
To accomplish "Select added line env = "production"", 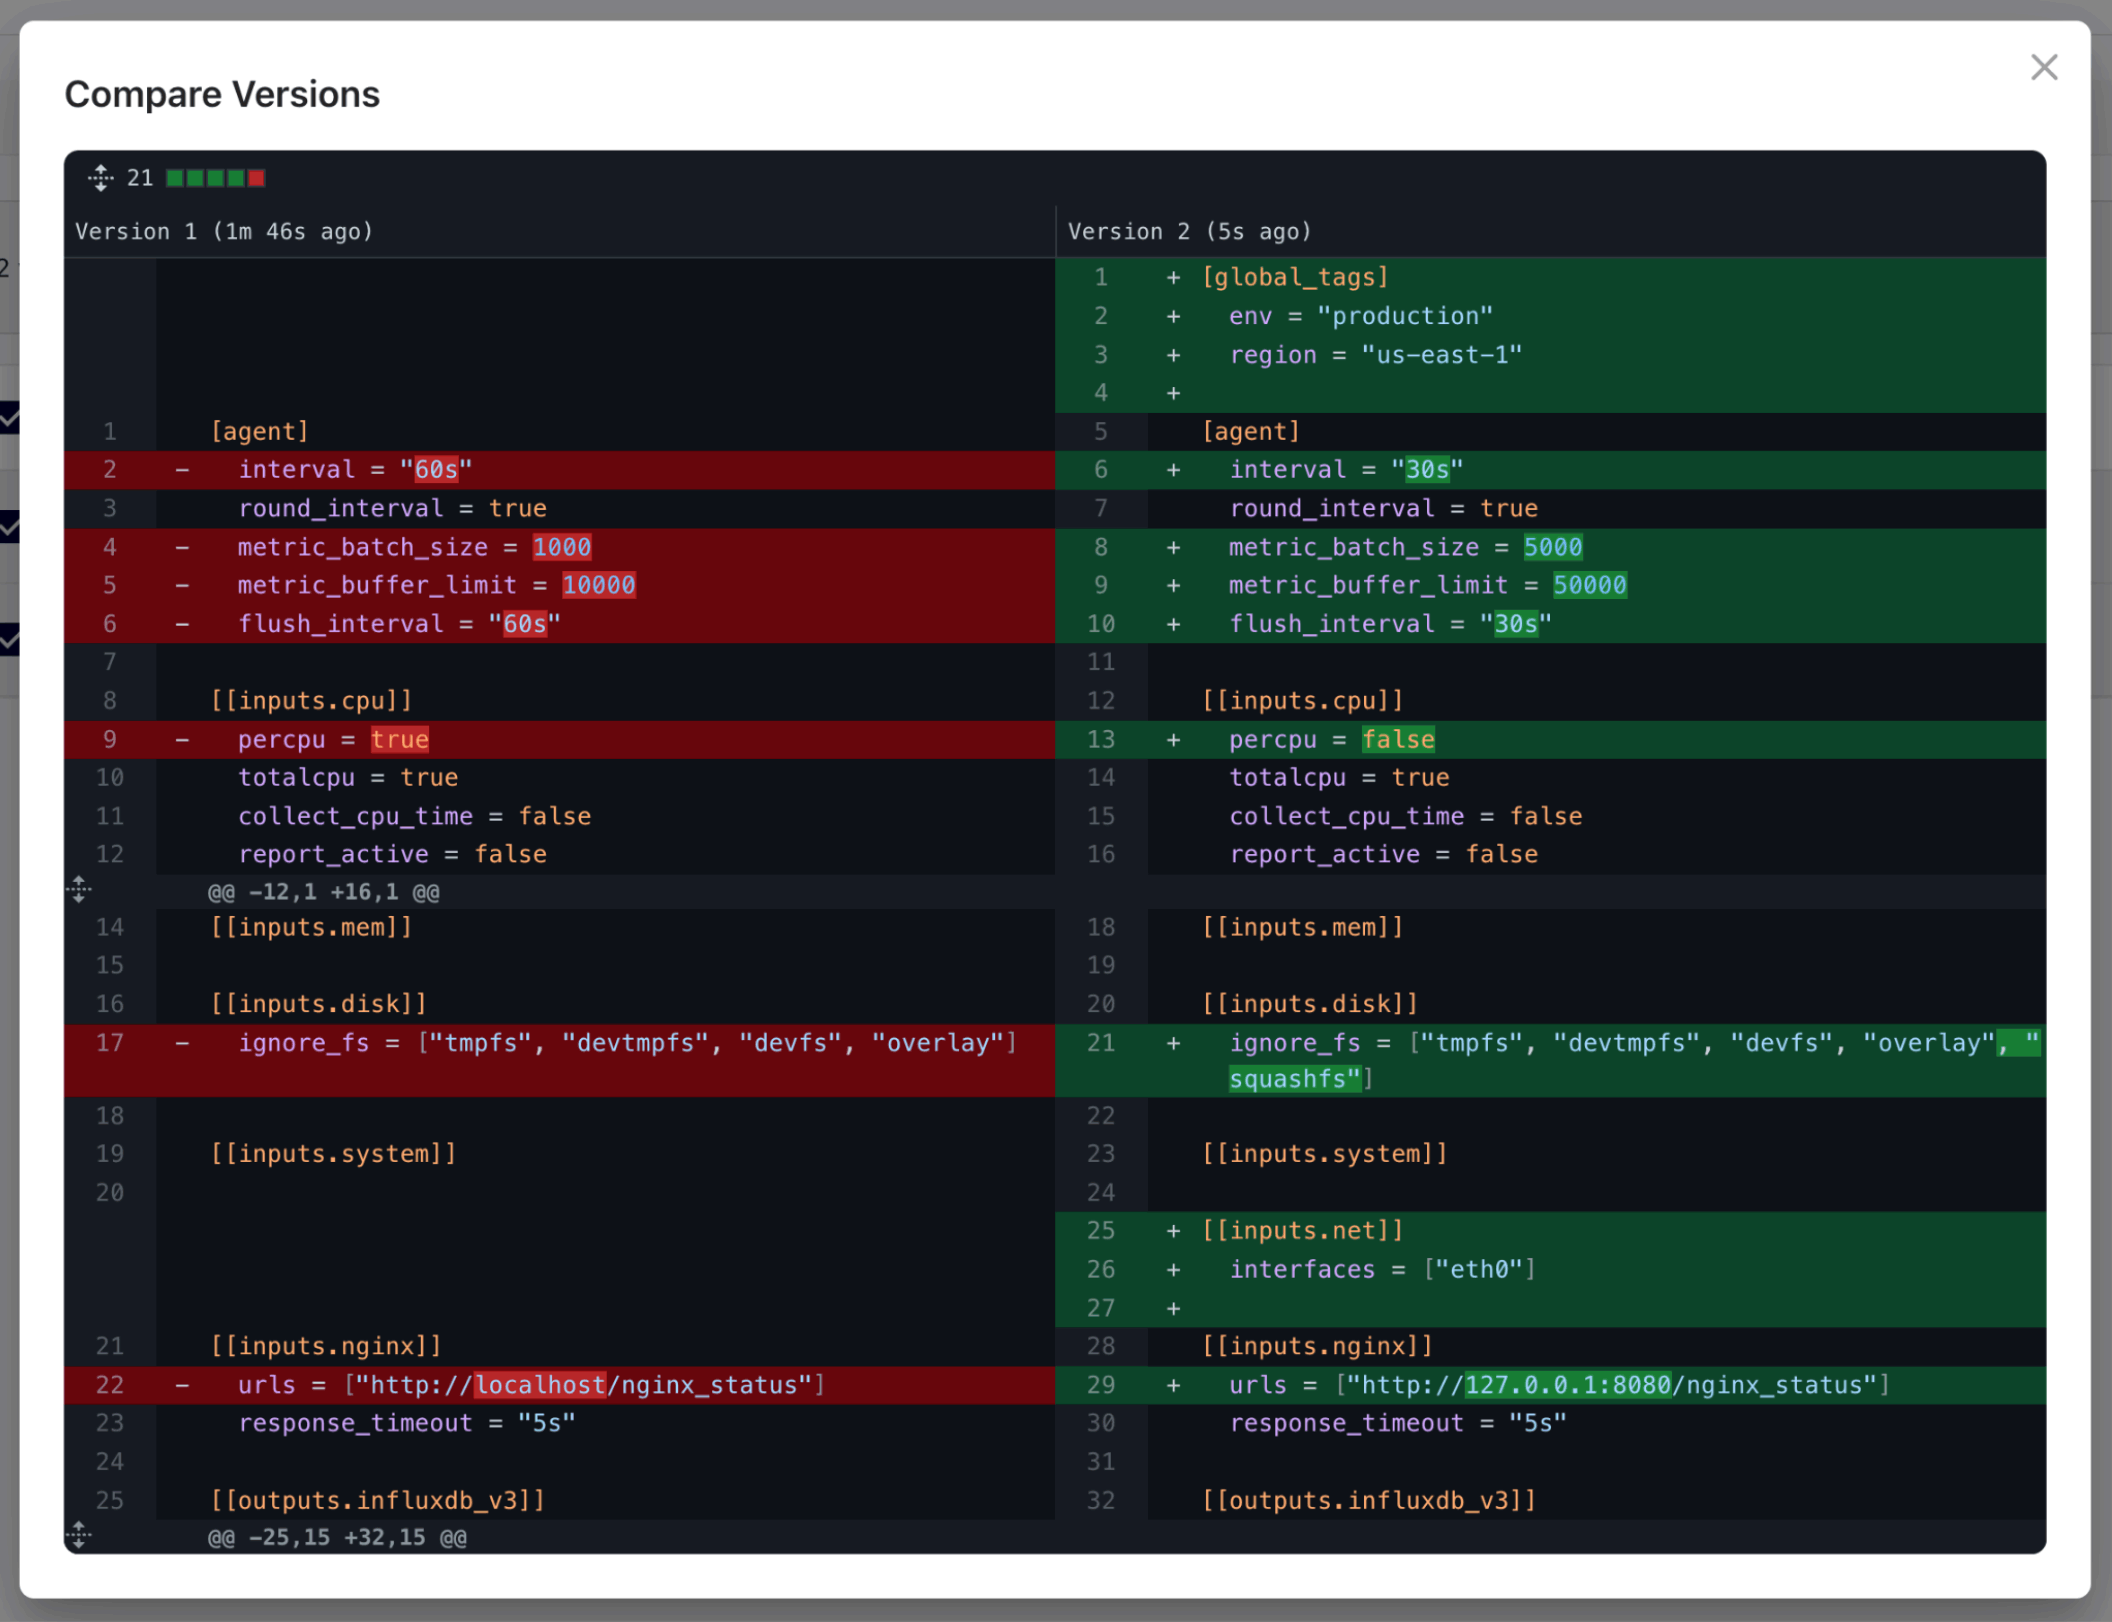I will click(1551, 316).
